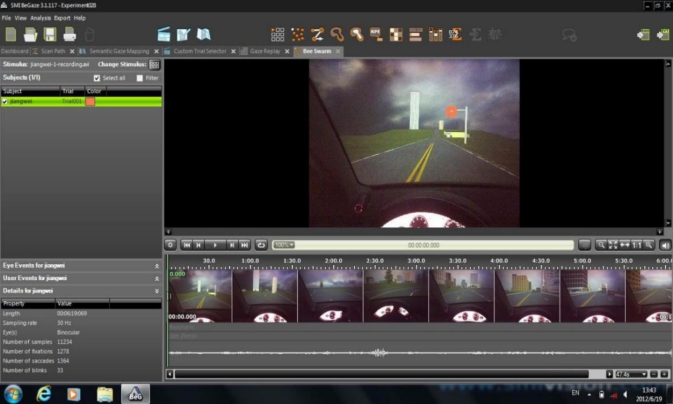Open the 100% playback speed dropdown
This screenshot has height=404, width=673.
point(284,245)
